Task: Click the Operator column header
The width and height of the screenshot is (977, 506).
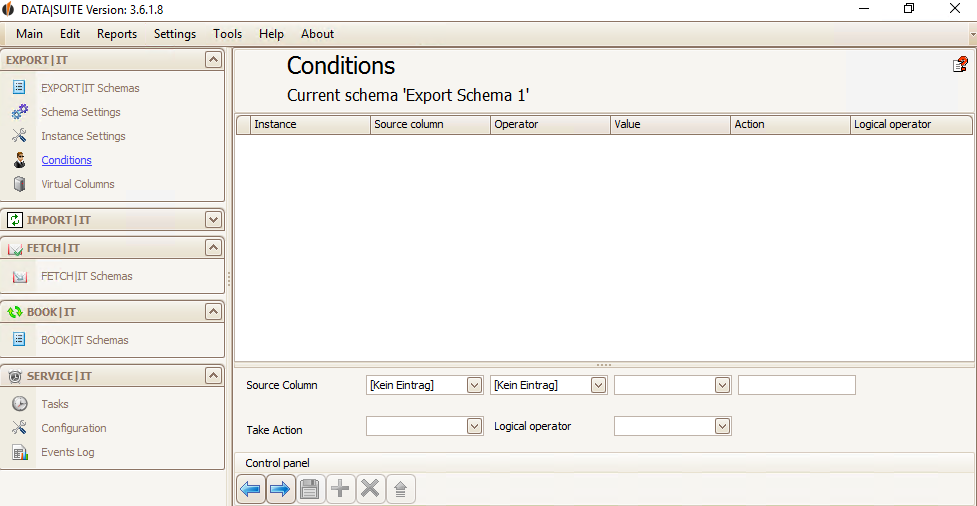Action: (x=551, y=124)
